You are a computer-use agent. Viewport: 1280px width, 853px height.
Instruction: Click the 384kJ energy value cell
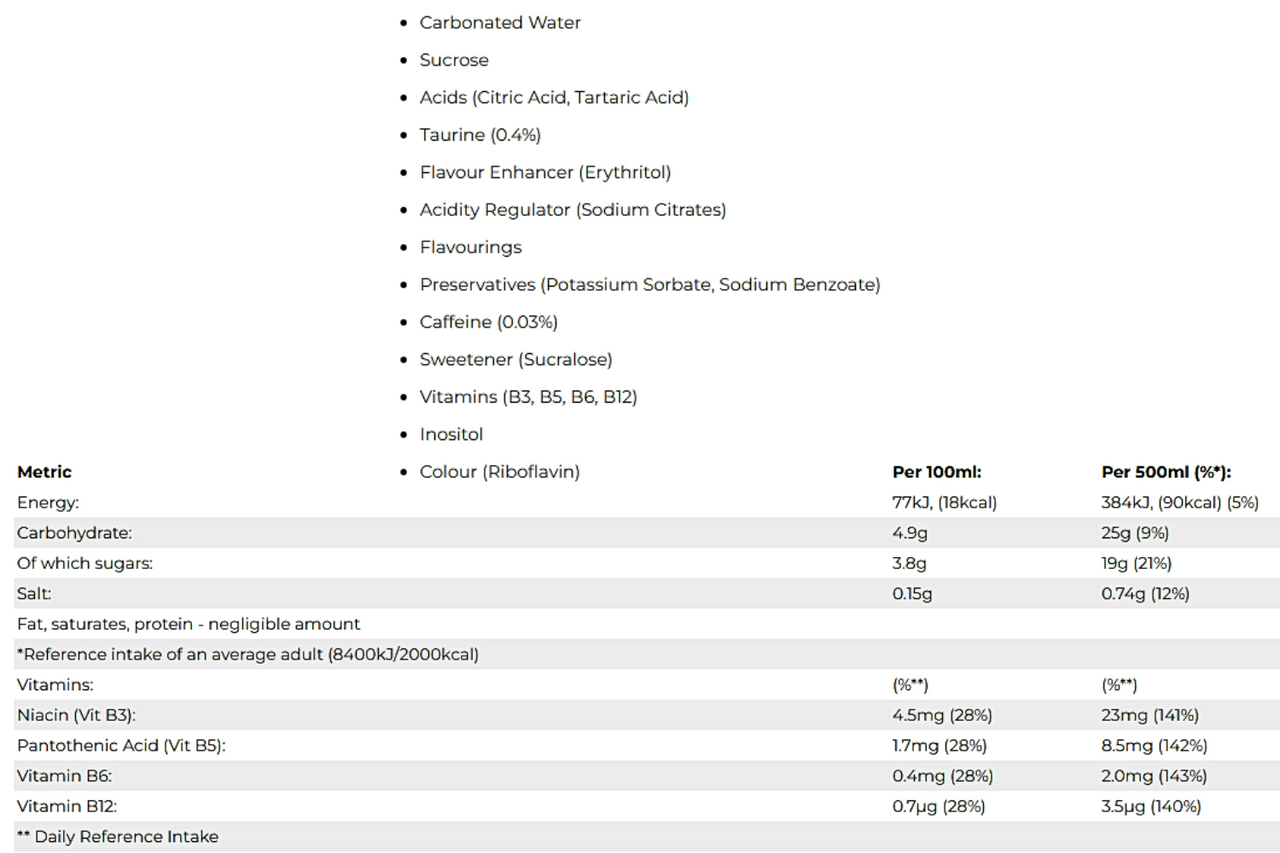pos(1180,503)
